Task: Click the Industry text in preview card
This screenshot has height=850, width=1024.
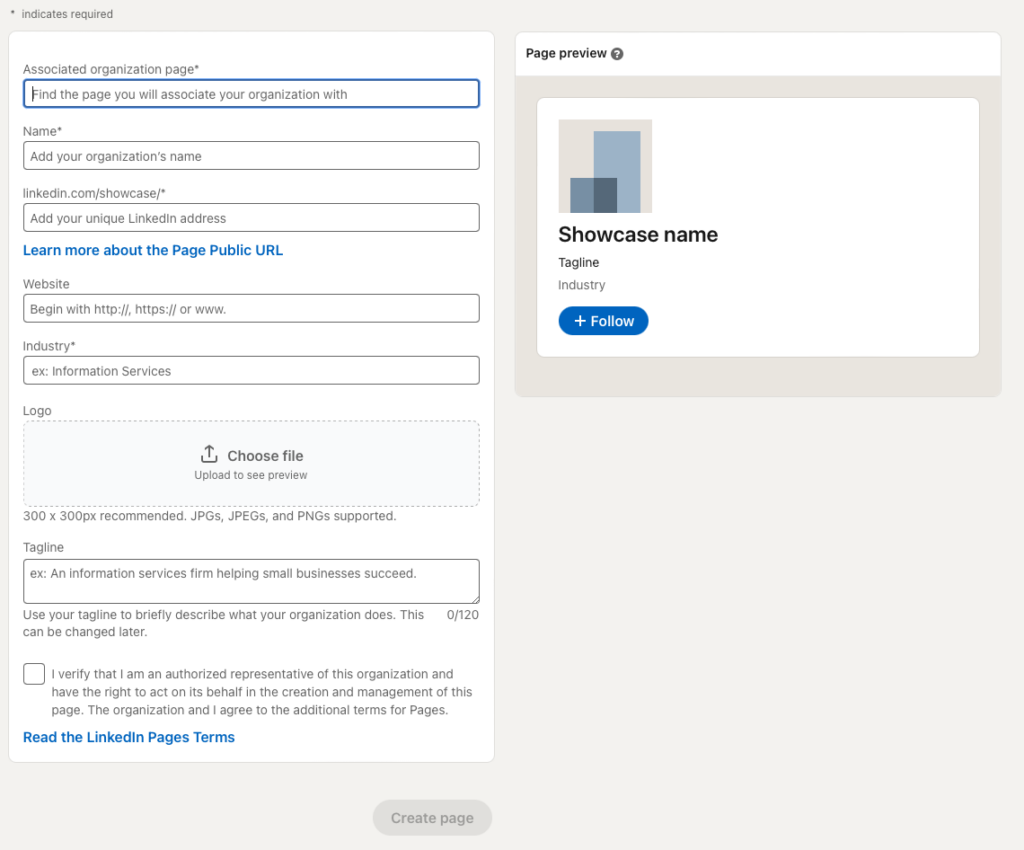Action: pyautogui.click(x=582, y=285)
